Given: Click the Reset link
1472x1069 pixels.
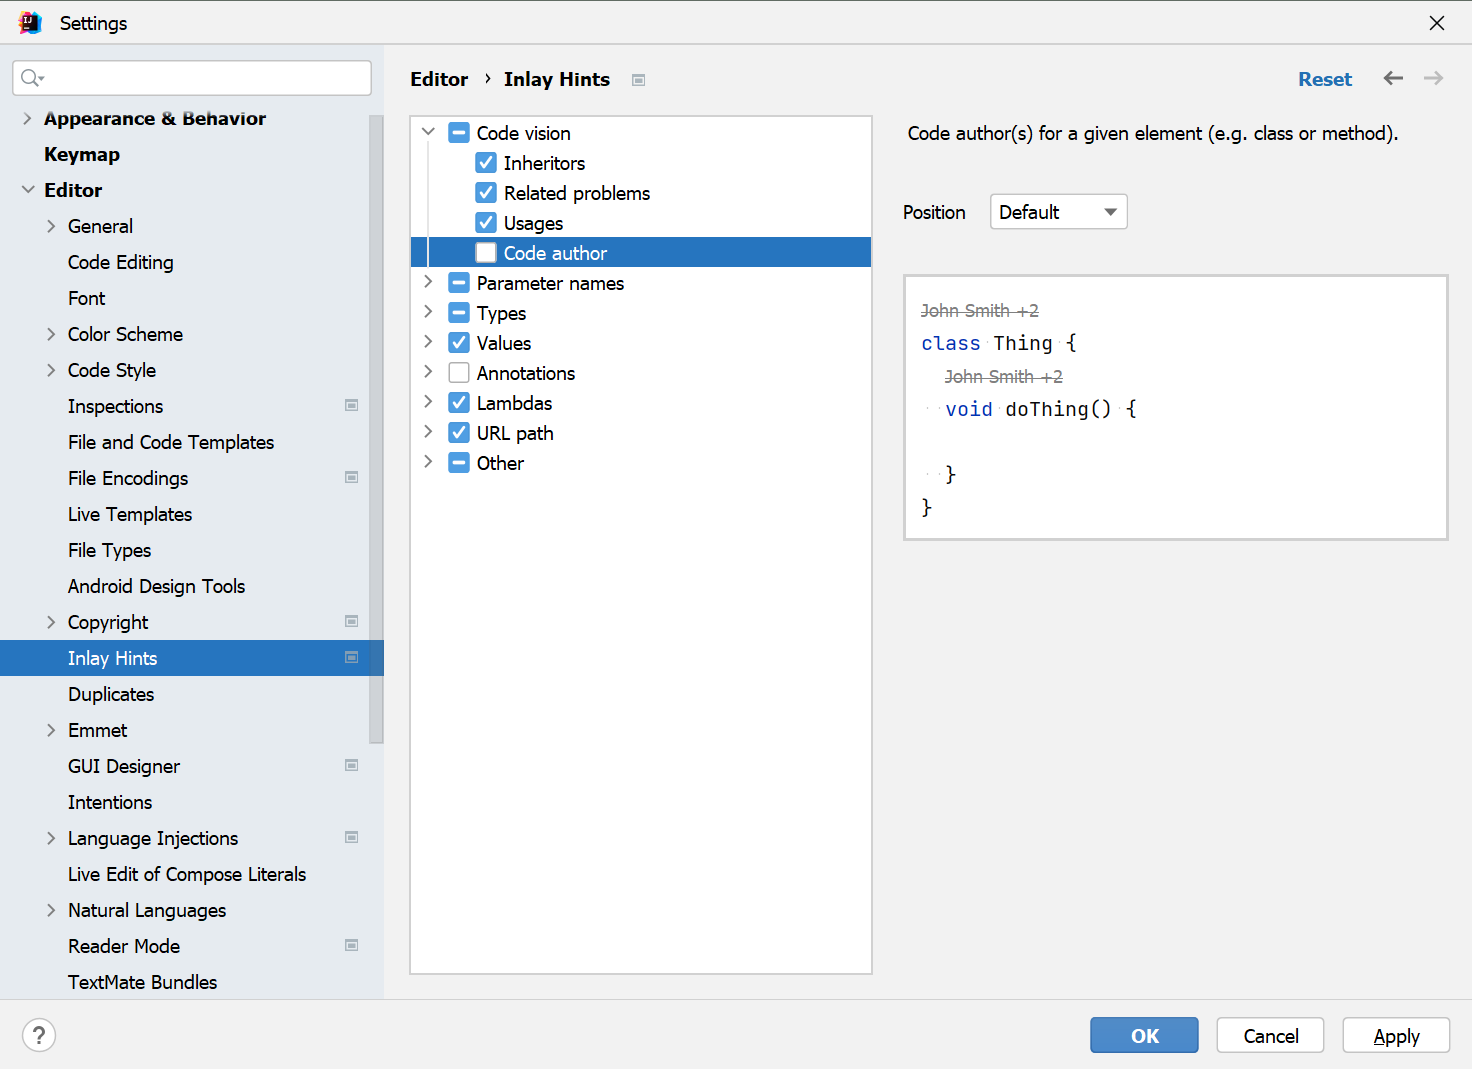Looking at the screenshot, I should click(1325, 79).
